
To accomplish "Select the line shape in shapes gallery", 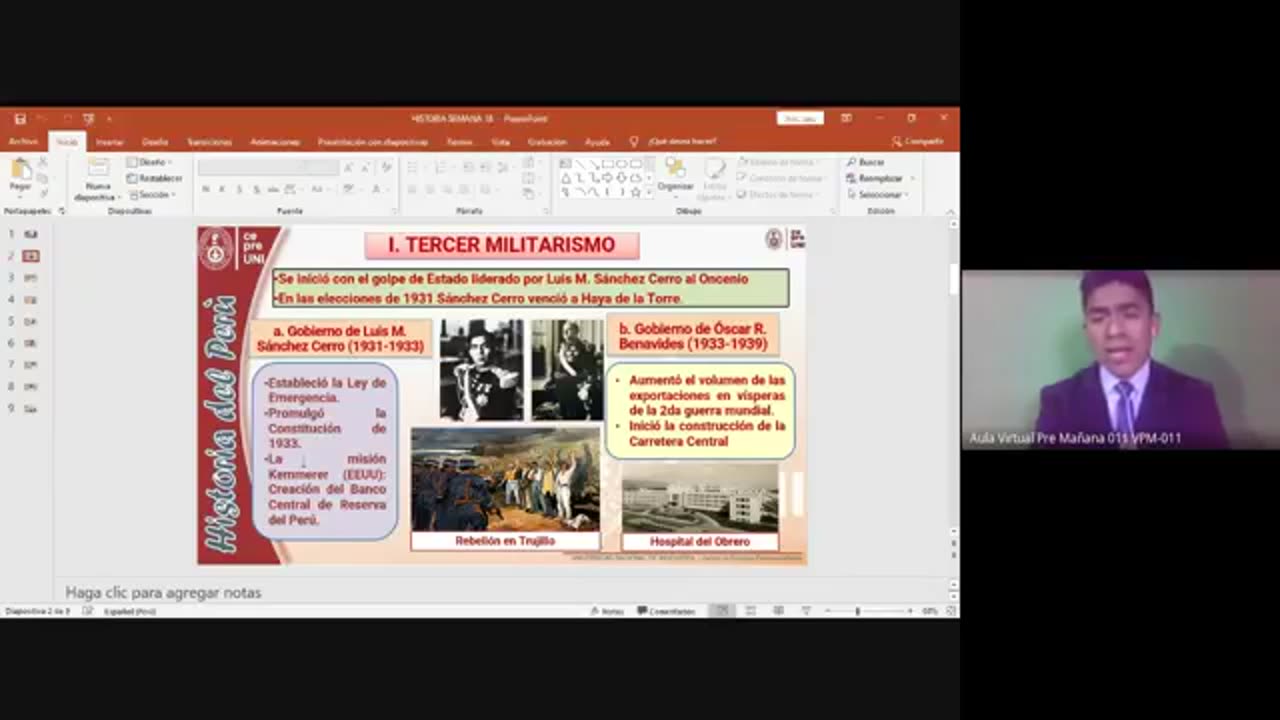I will coord(580,163).
